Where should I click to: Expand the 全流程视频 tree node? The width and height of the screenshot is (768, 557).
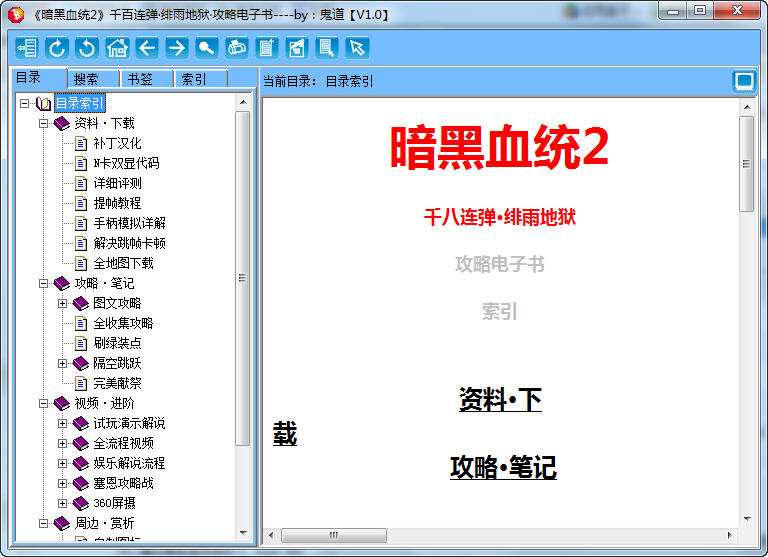[63, 444]
